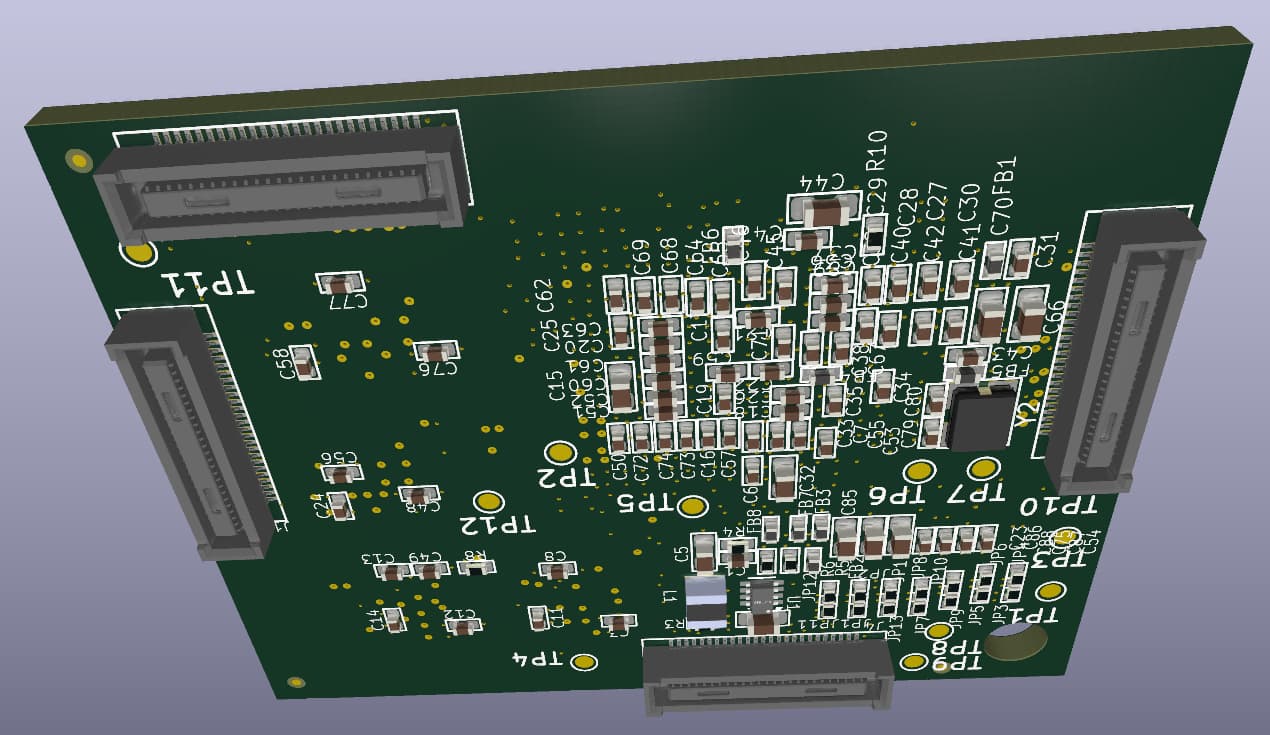This screenshot has width=1270, height=735.
Task: Select the TP7 gold test pad
Action: coord(984,467)
